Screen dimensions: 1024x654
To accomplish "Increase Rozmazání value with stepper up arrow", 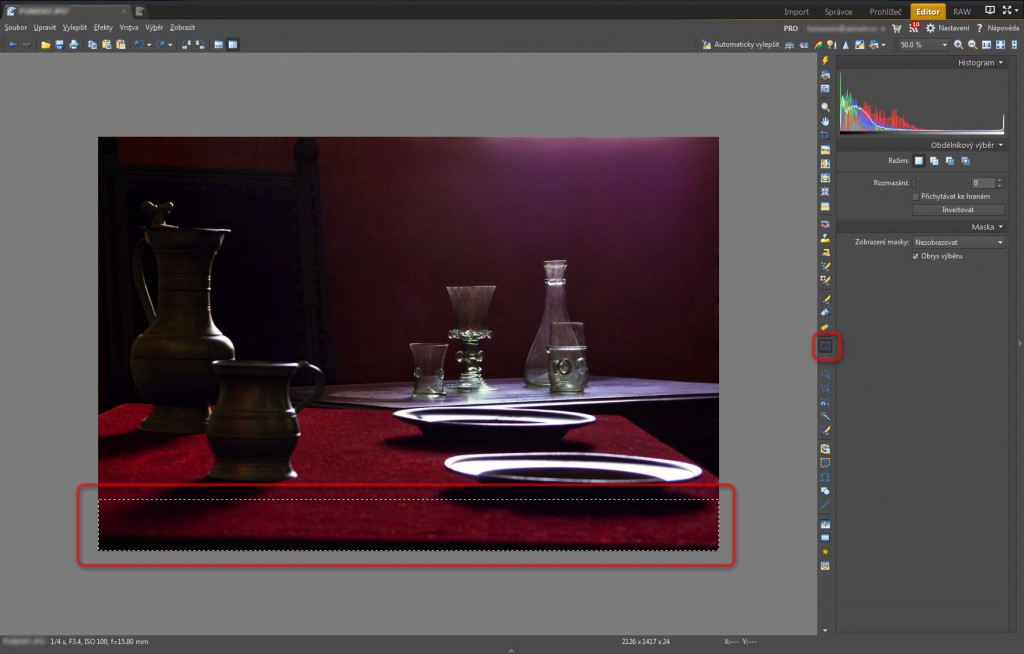I will pyautogui.click(x=1000, y=180).
